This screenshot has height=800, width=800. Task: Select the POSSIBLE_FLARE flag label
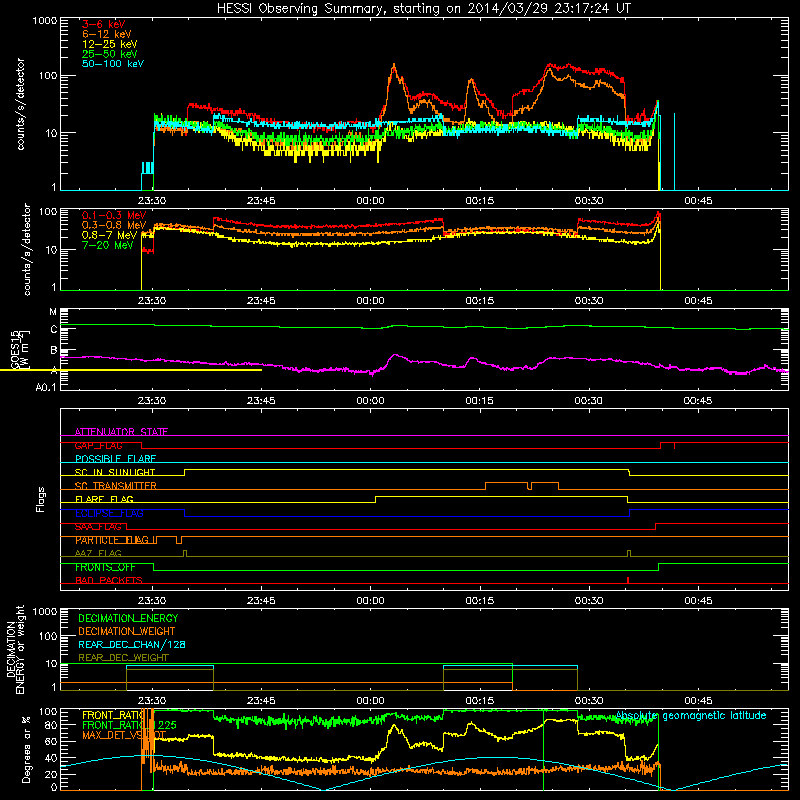[115, 459]
